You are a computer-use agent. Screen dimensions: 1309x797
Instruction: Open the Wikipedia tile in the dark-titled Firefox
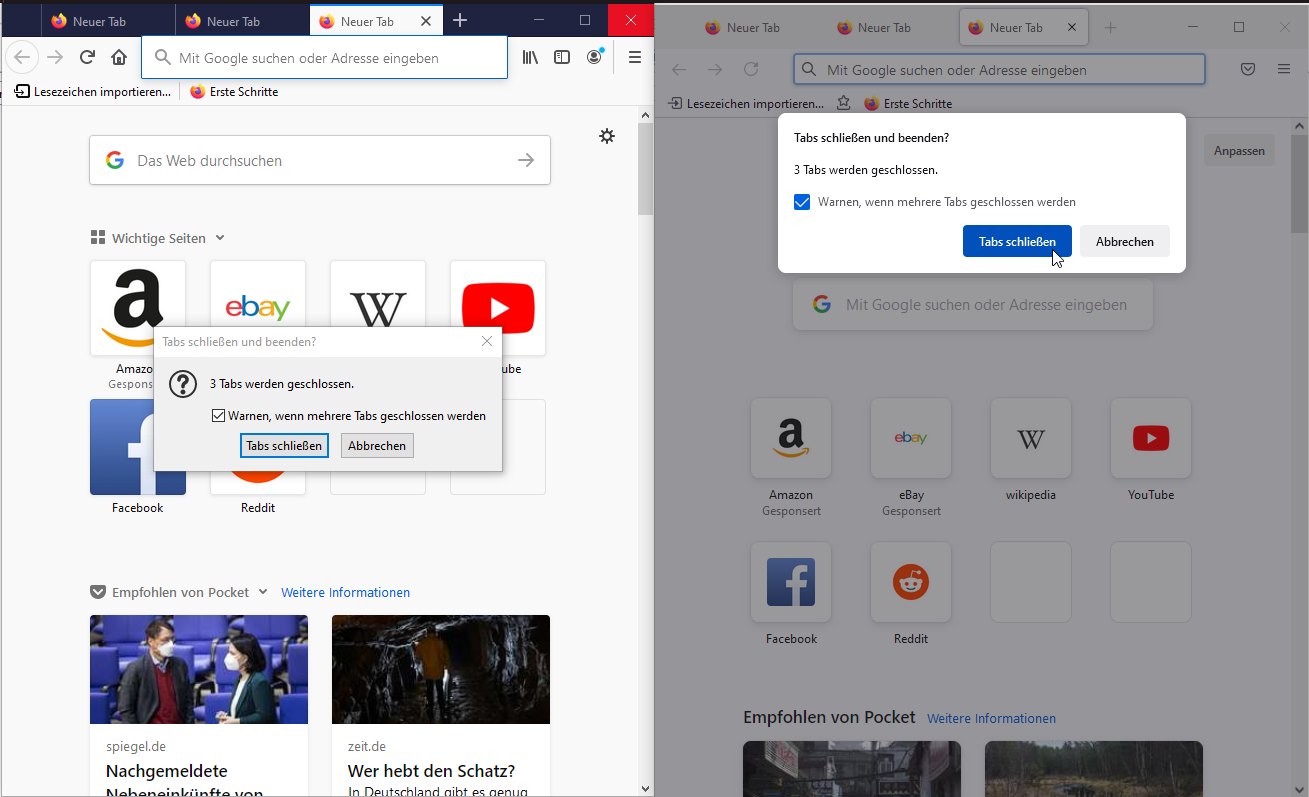coord(378,308)
